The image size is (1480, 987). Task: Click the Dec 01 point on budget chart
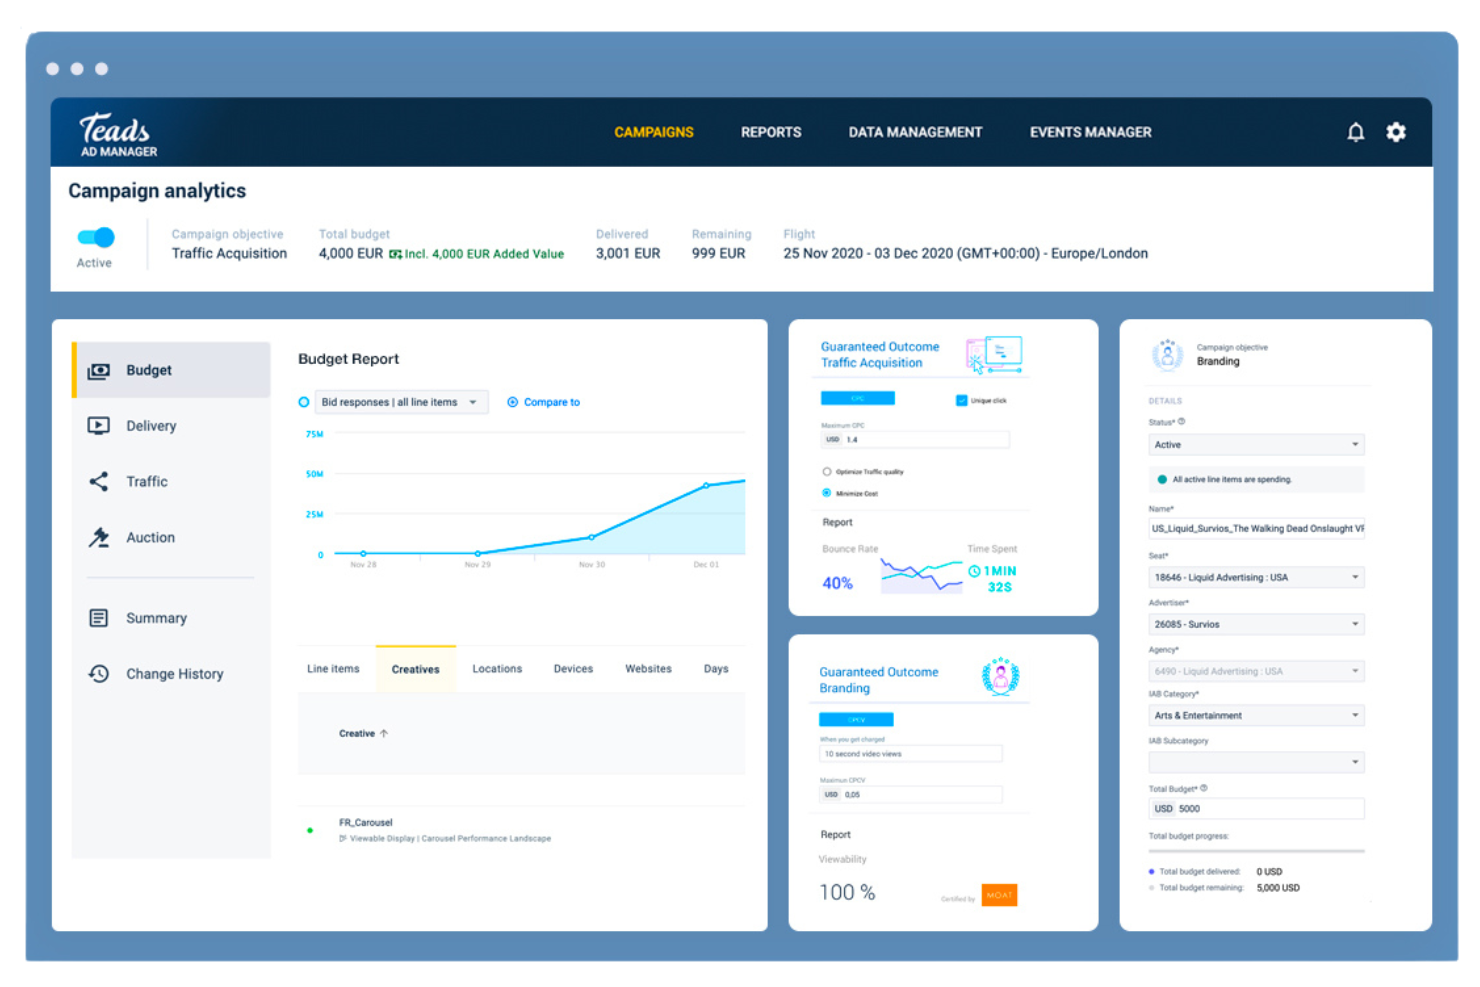click(x=706, y=486)
